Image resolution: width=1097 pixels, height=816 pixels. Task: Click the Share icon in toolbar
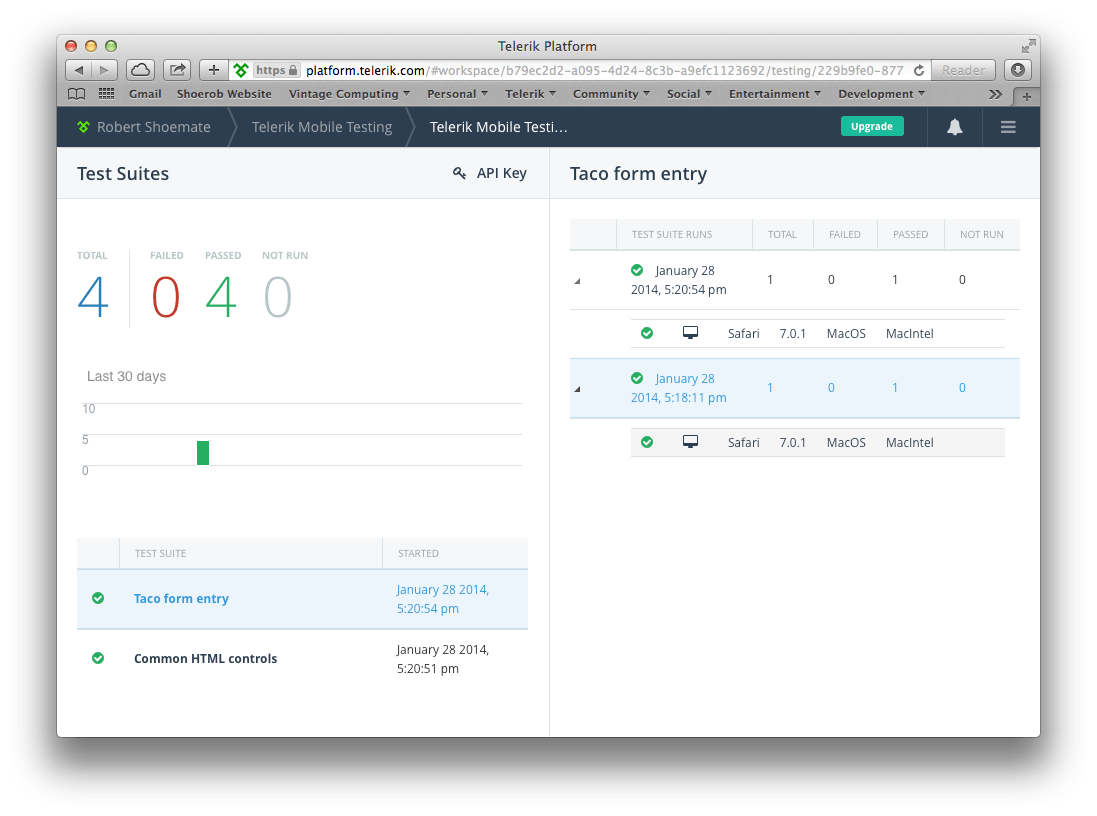pyautogui.click(x=178, y=70)
